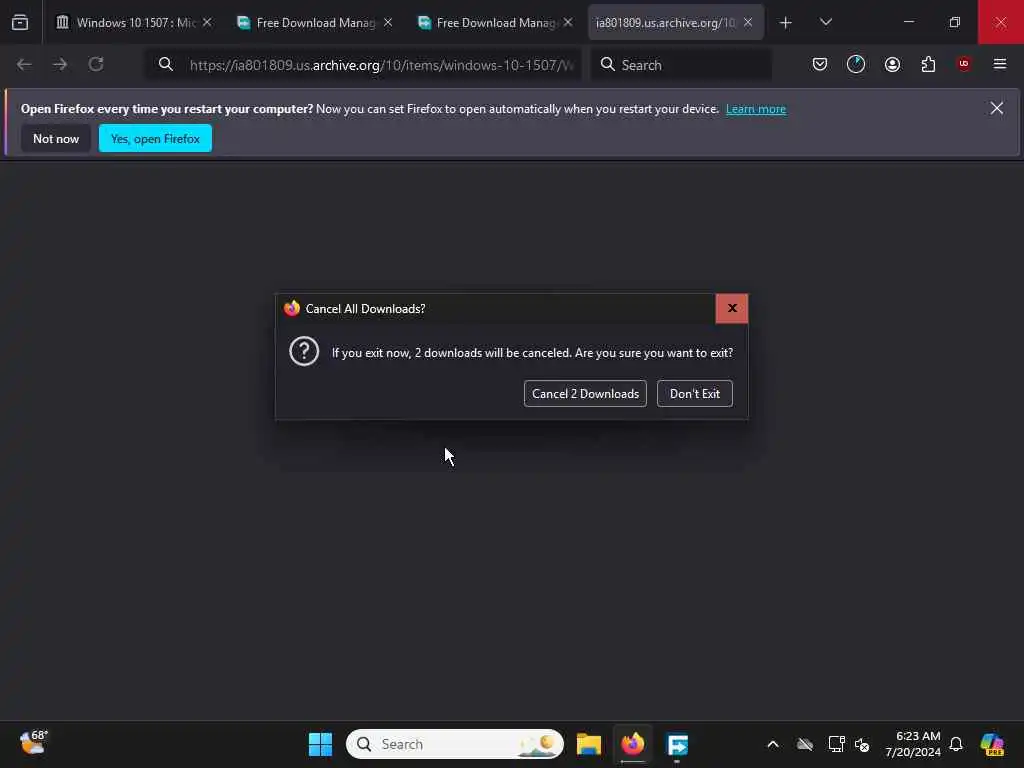The height and width of the screenshot is (768, 1024).
Task: Restore down the Firefox window
Action: tap(954, 22)
